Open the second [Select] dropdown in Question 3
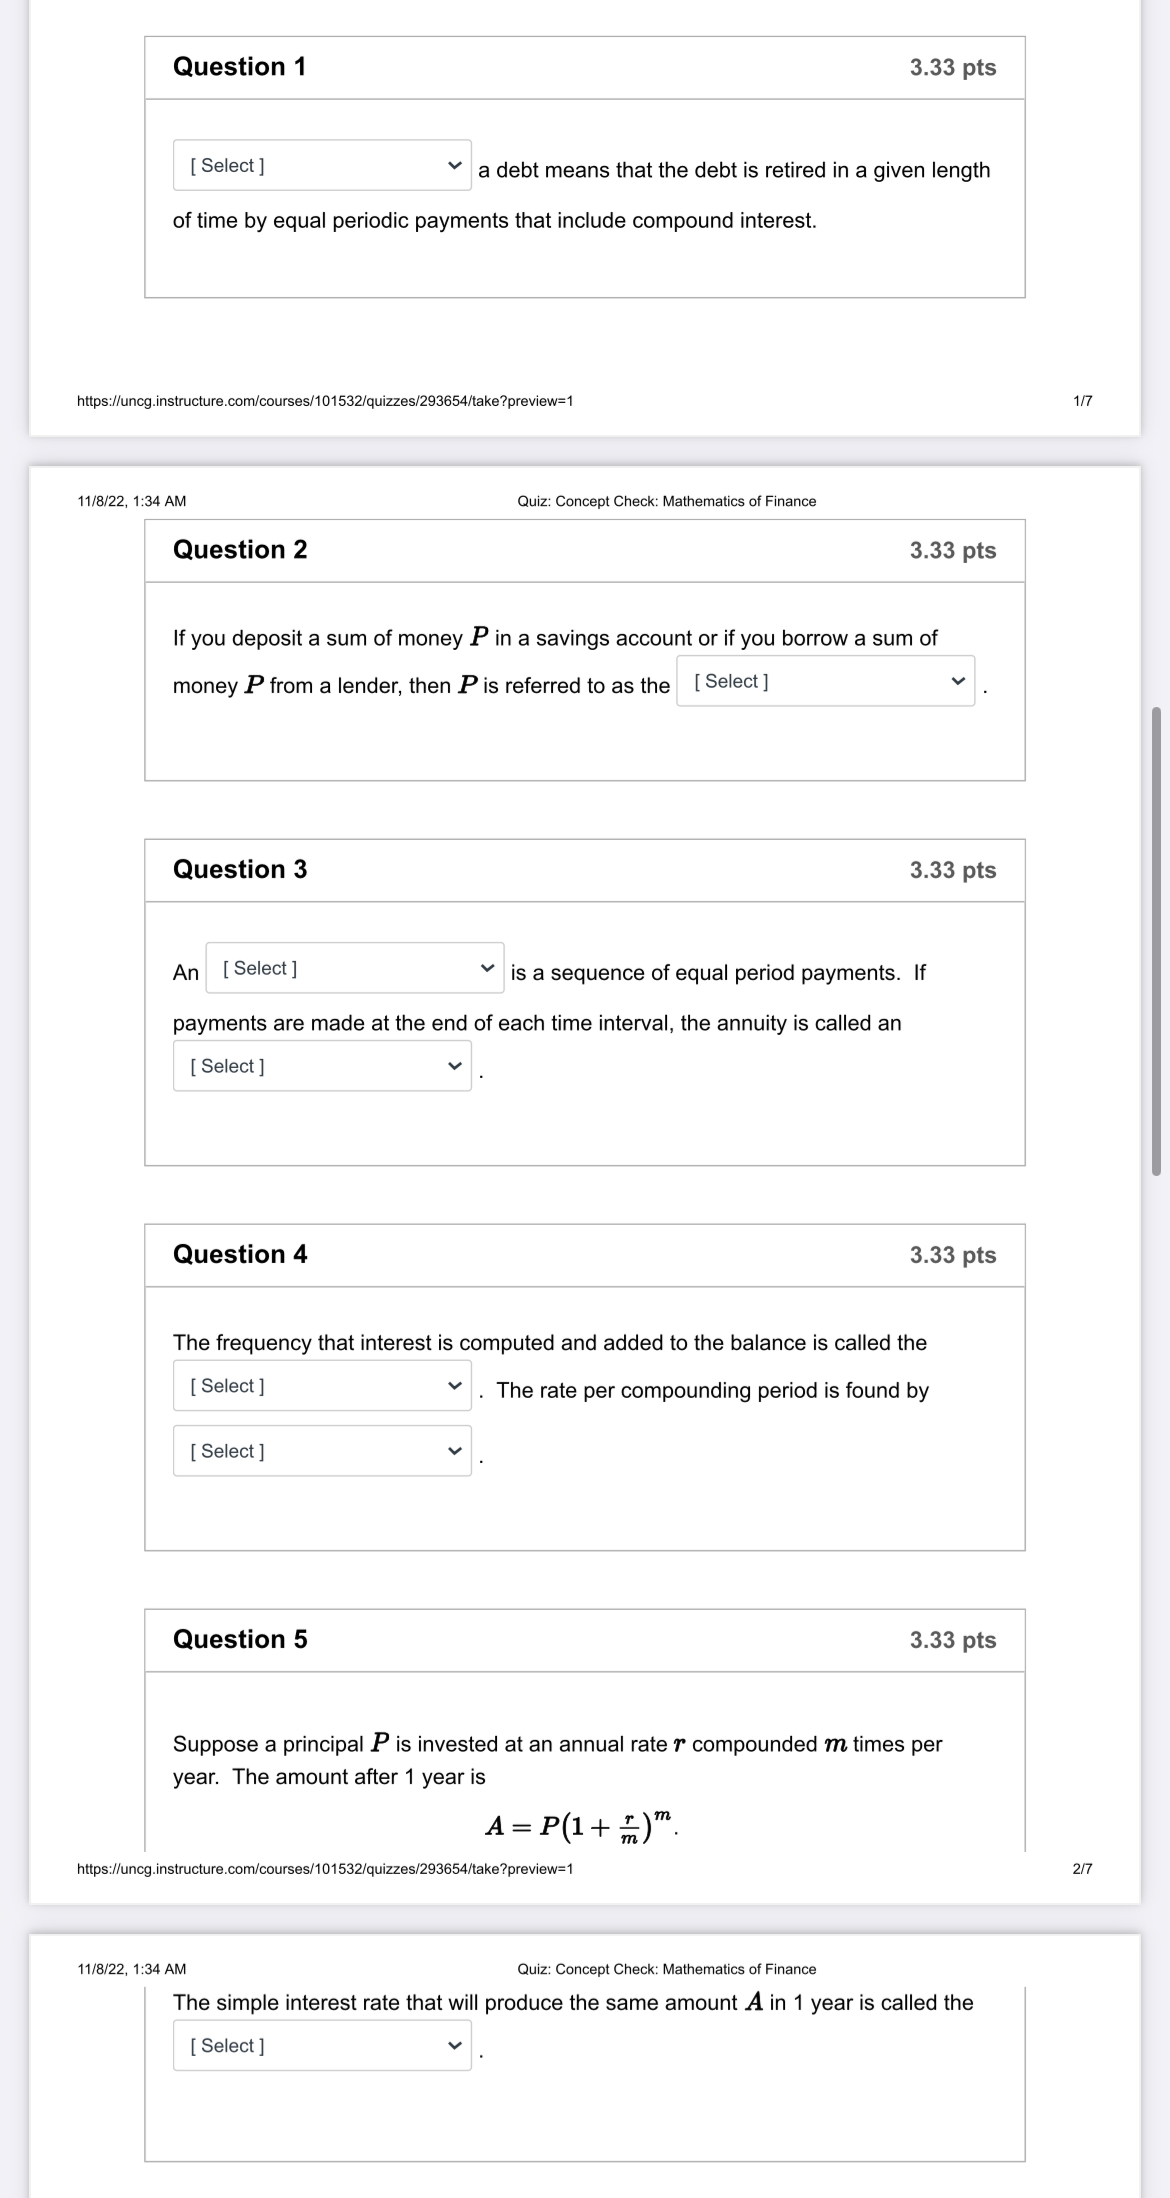 (322, 1066)
